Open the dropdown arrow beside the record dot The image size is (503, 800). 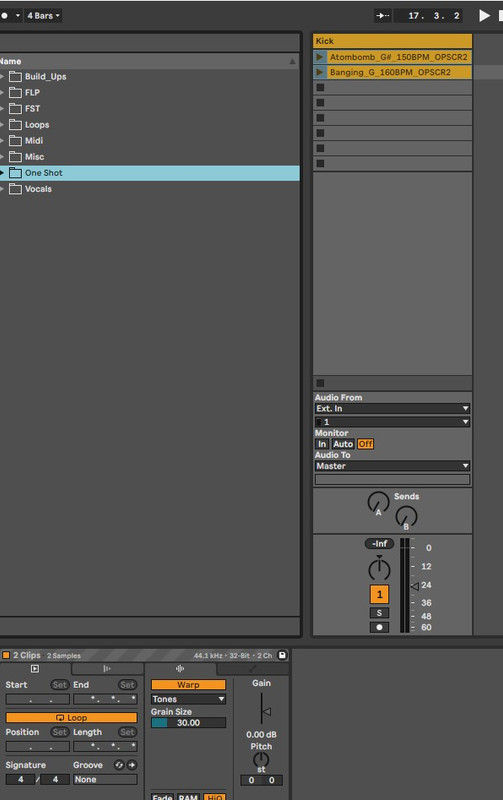tap(18, 16)
